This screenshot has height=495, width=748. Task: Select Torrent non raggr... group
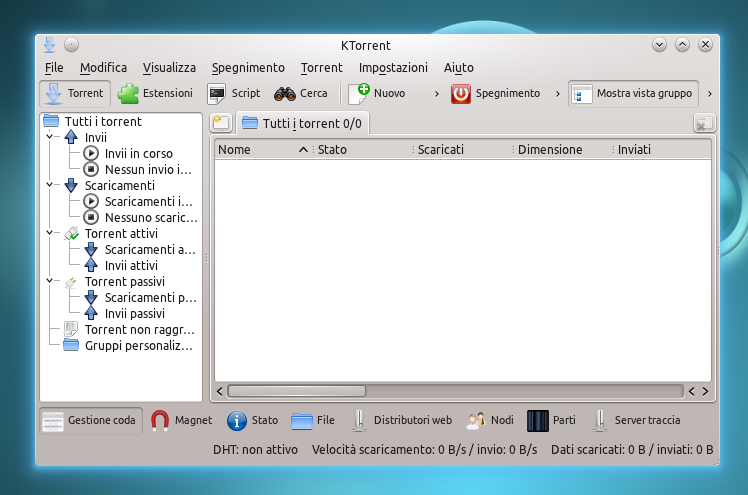(x=139, y=330)
